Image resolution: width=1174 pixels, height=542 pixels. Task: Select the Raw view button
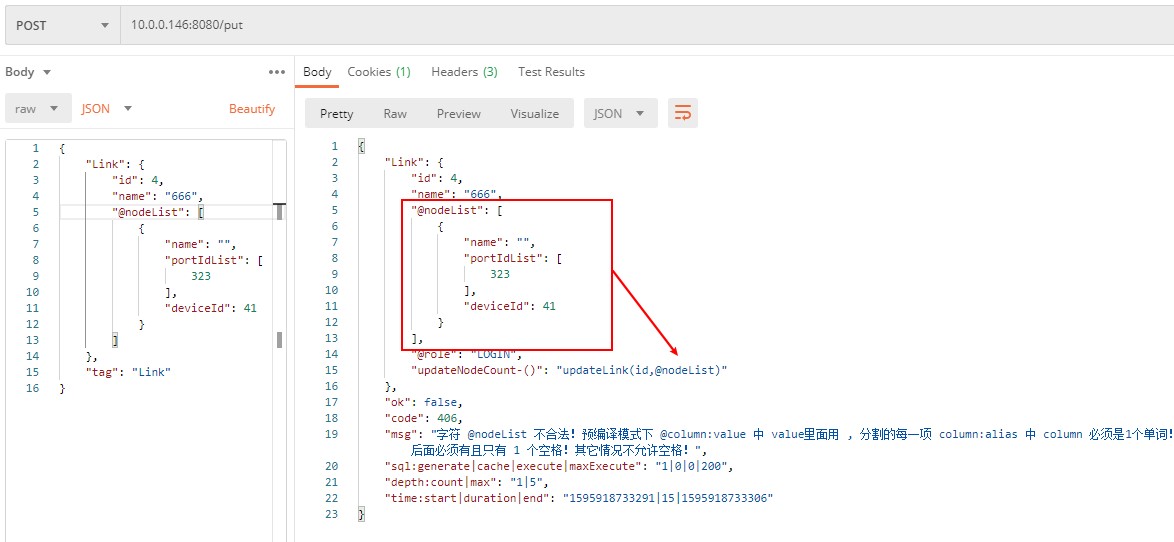coord(395,114)
